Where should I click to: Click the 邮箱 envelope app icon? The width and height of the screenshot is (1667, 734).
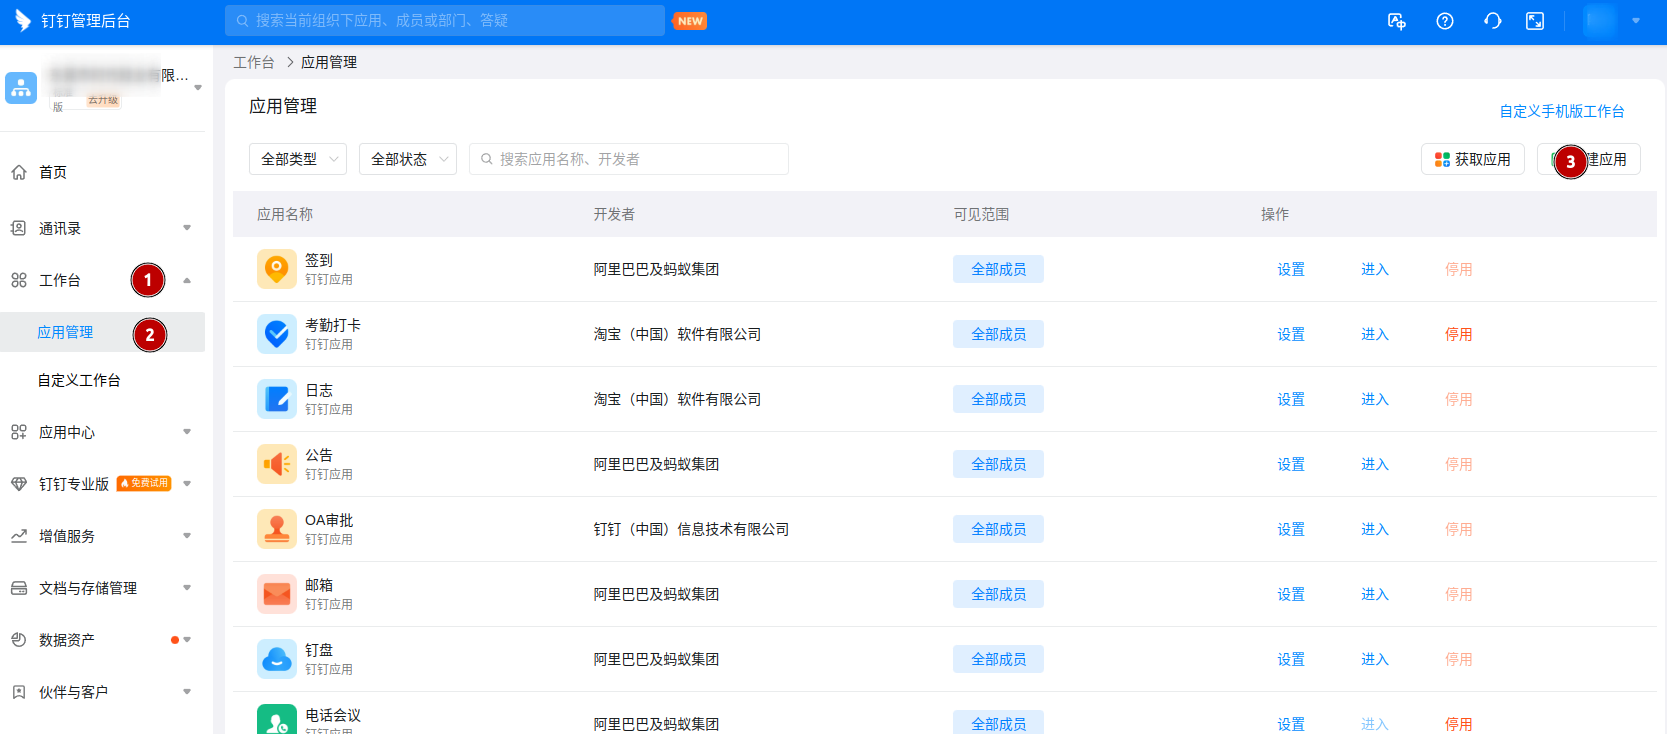[277, 594]
